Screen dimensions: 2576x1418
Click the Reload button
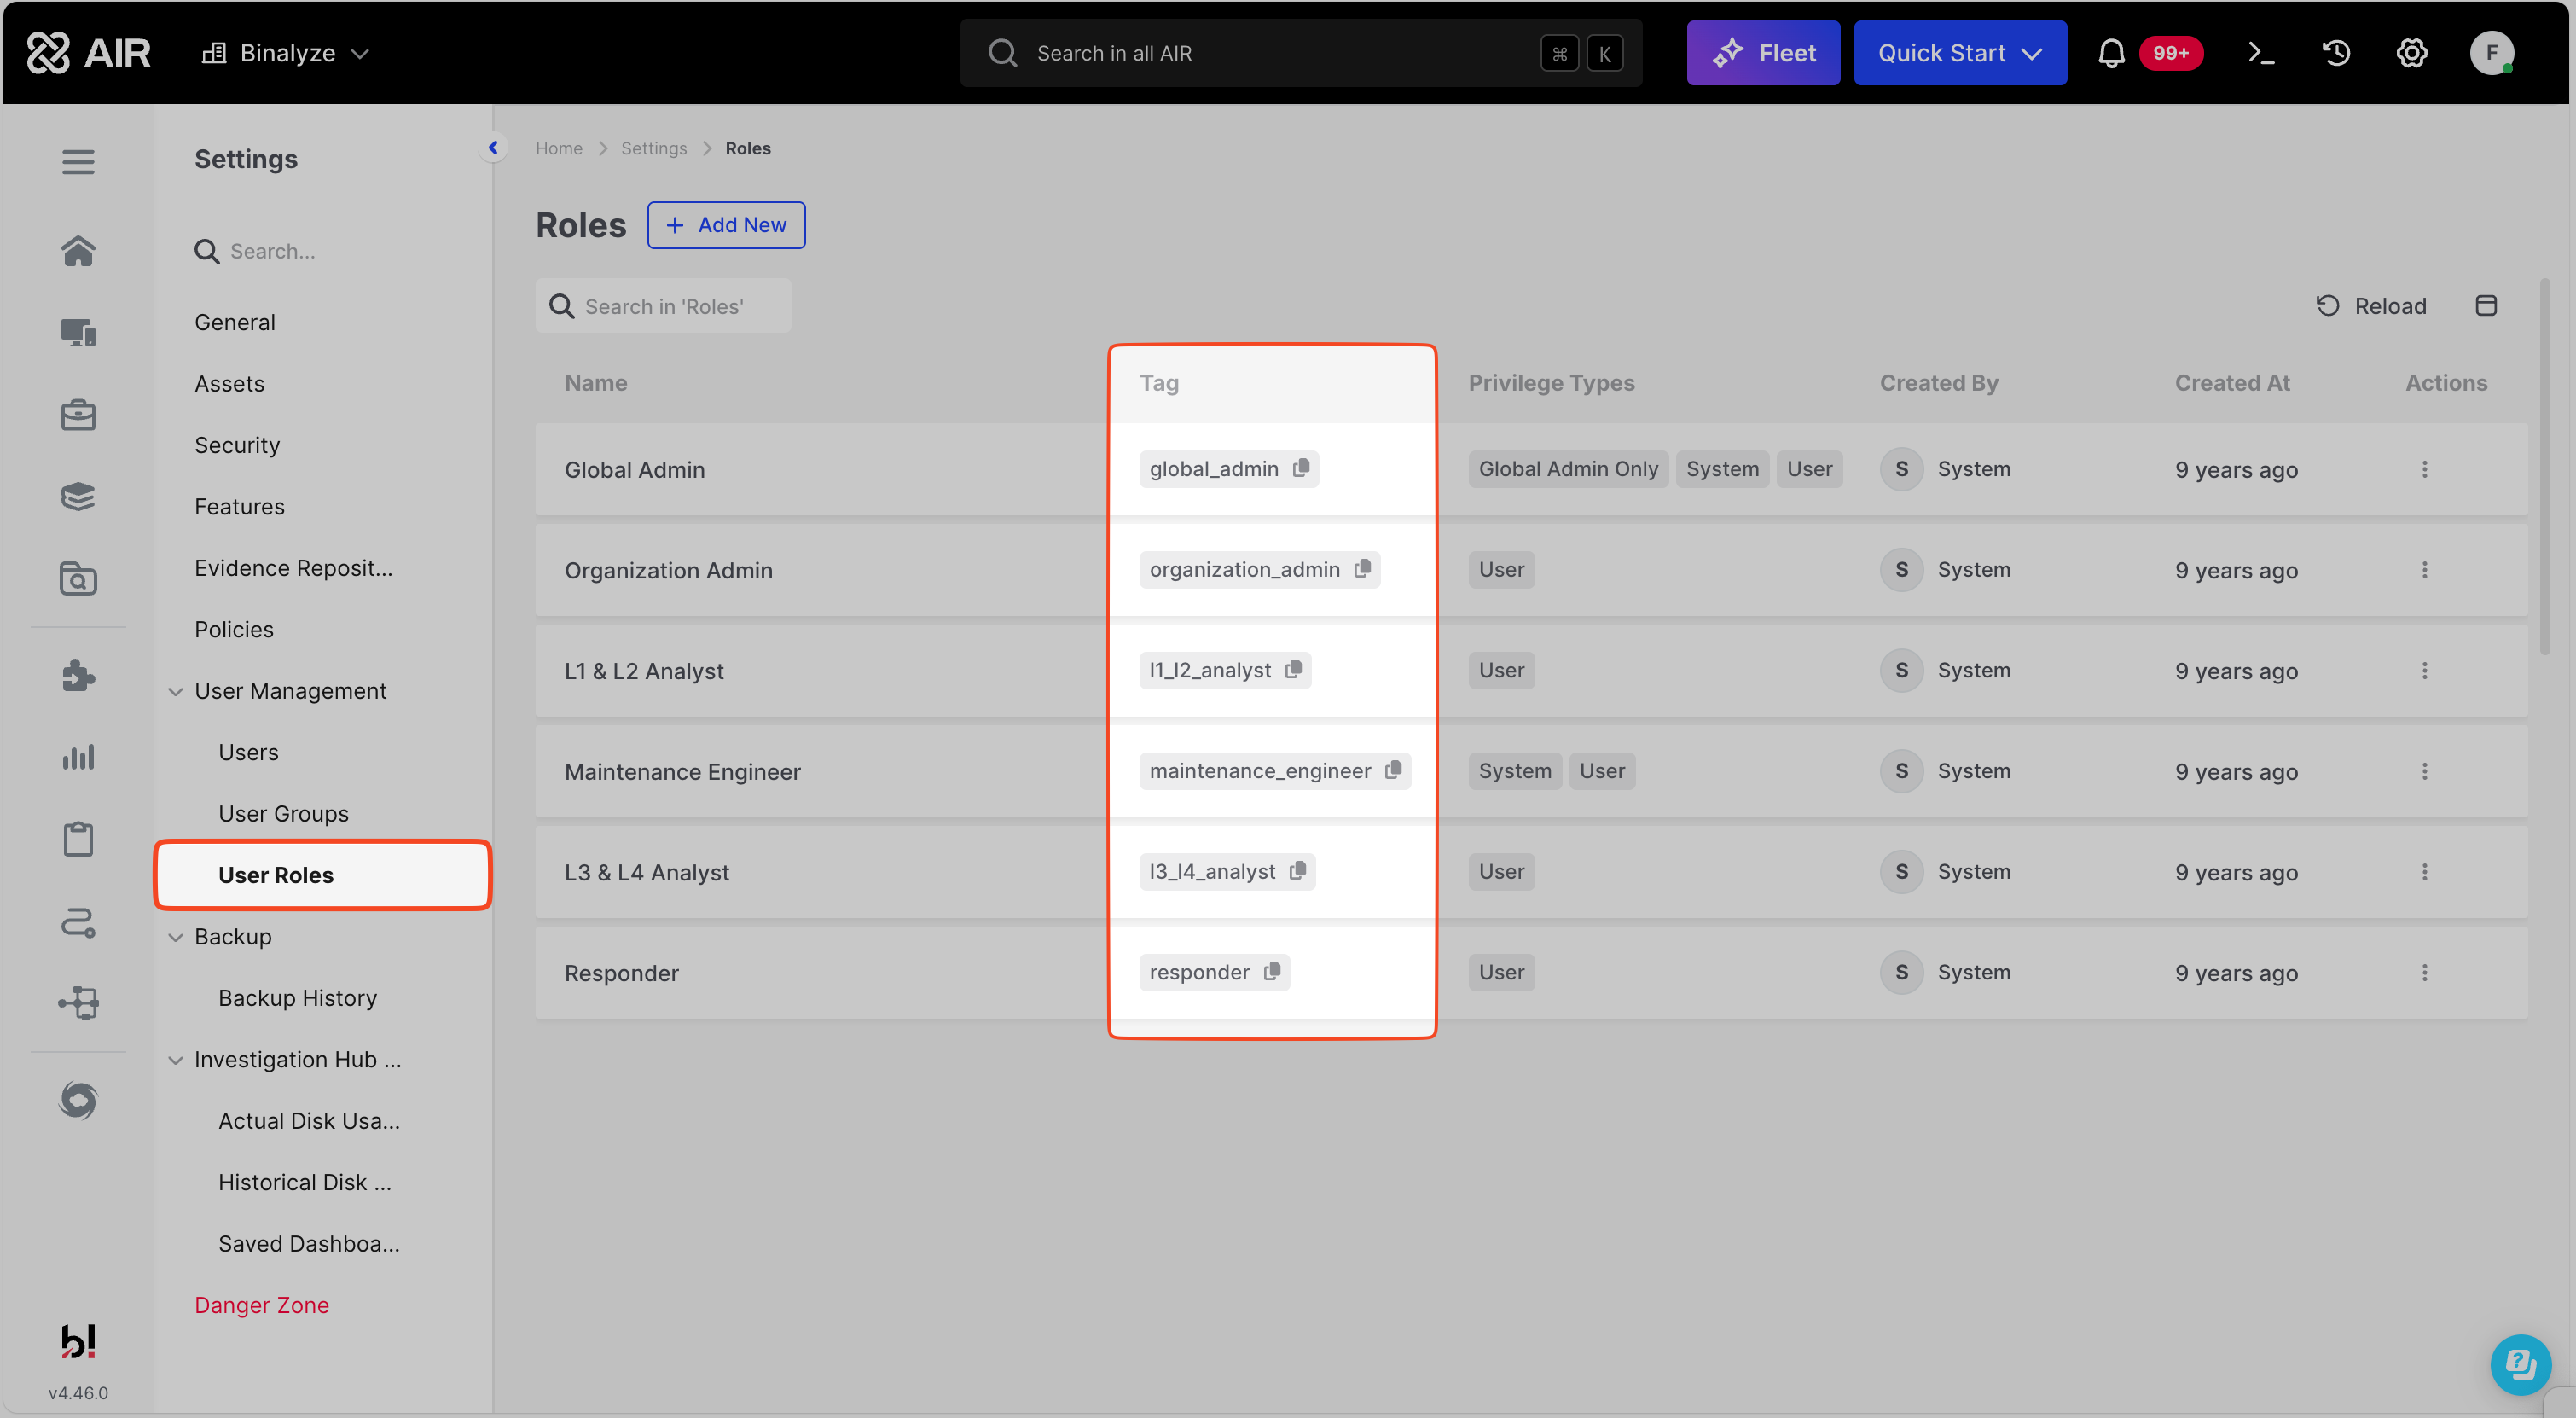tap(2372, 306)
